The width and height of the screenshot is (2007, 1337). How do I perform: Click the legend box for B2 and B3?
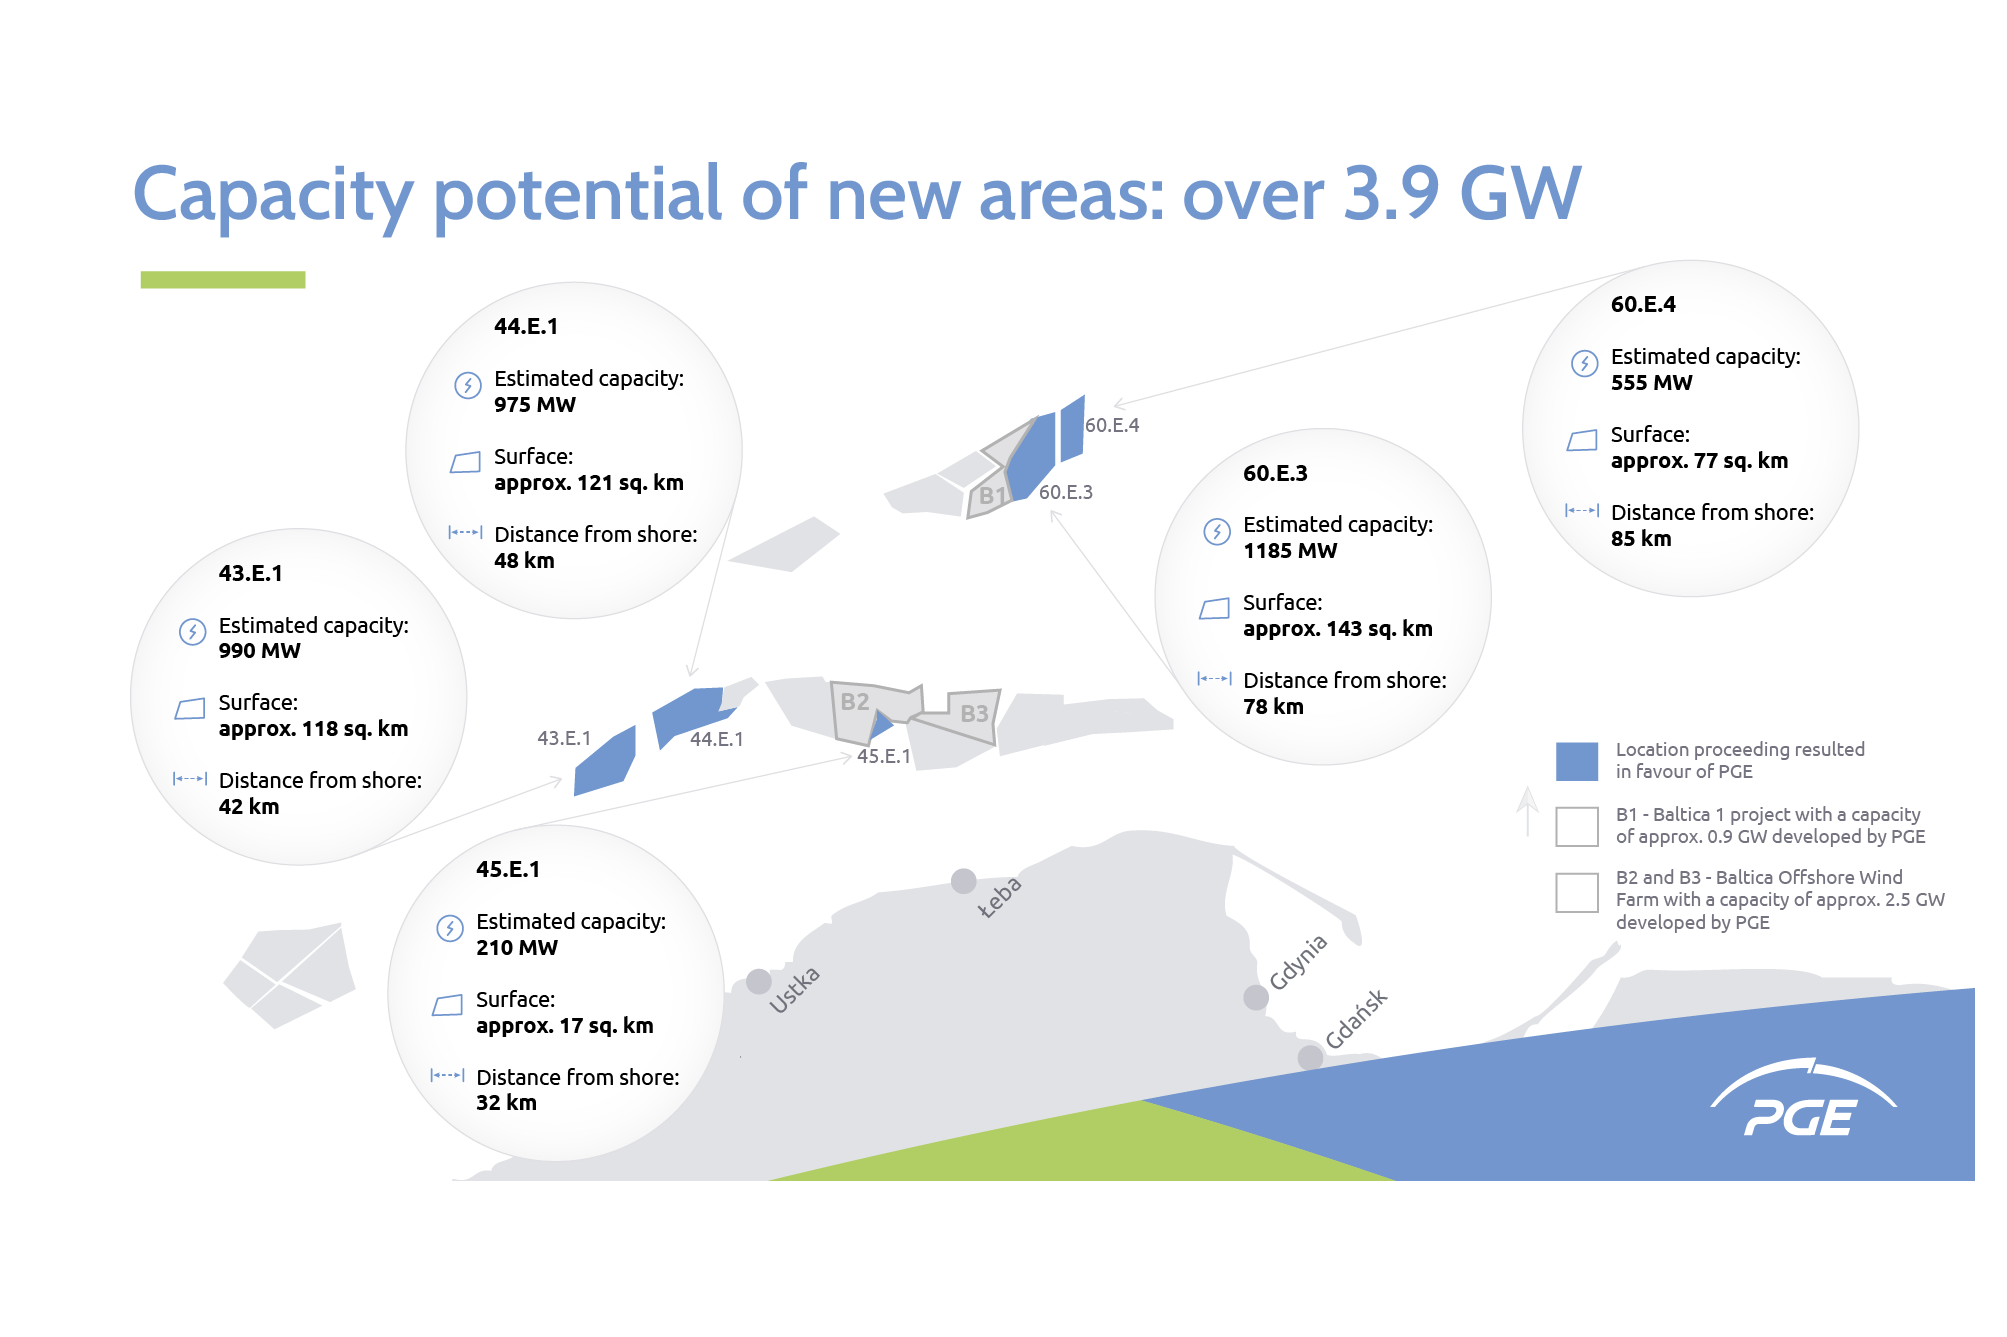(x=1577, y=892)
